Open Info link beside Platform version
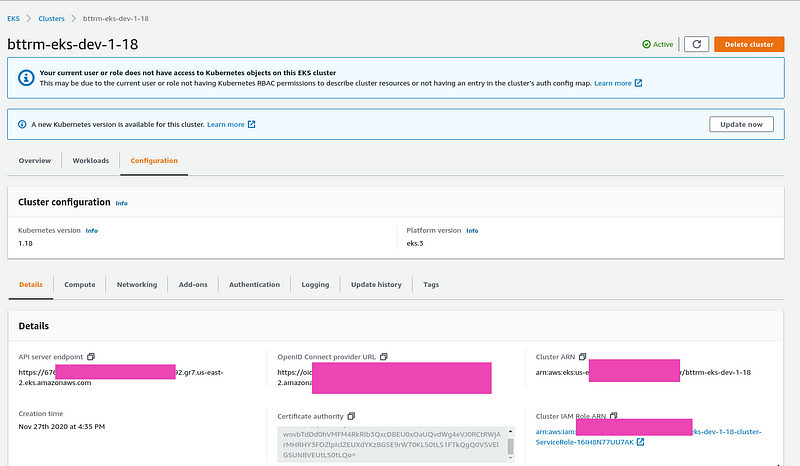Screen dimensions: 800x466 tap(472, 231)
